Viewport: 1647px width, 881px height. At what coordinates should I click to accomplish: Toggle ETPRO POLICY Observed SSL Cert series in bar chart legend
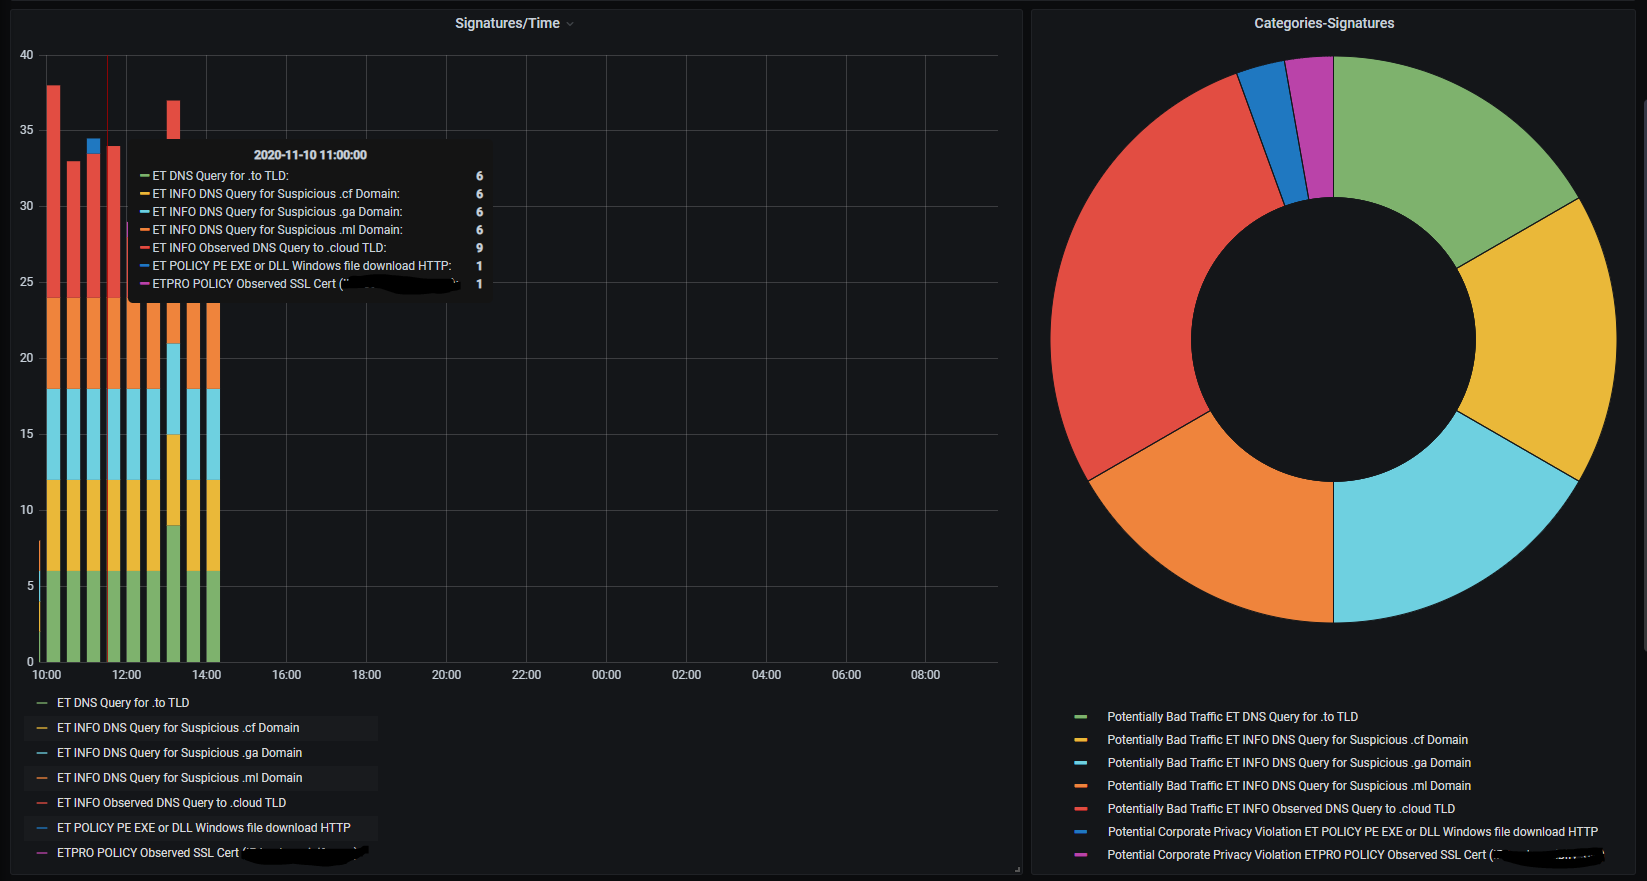[212, 853]
